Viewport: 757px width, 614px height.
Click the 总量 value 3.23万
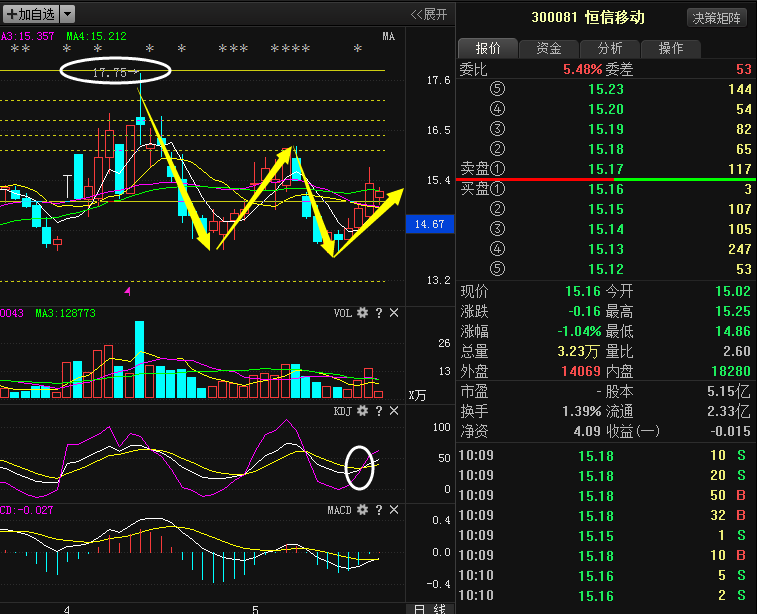[578, 351]
